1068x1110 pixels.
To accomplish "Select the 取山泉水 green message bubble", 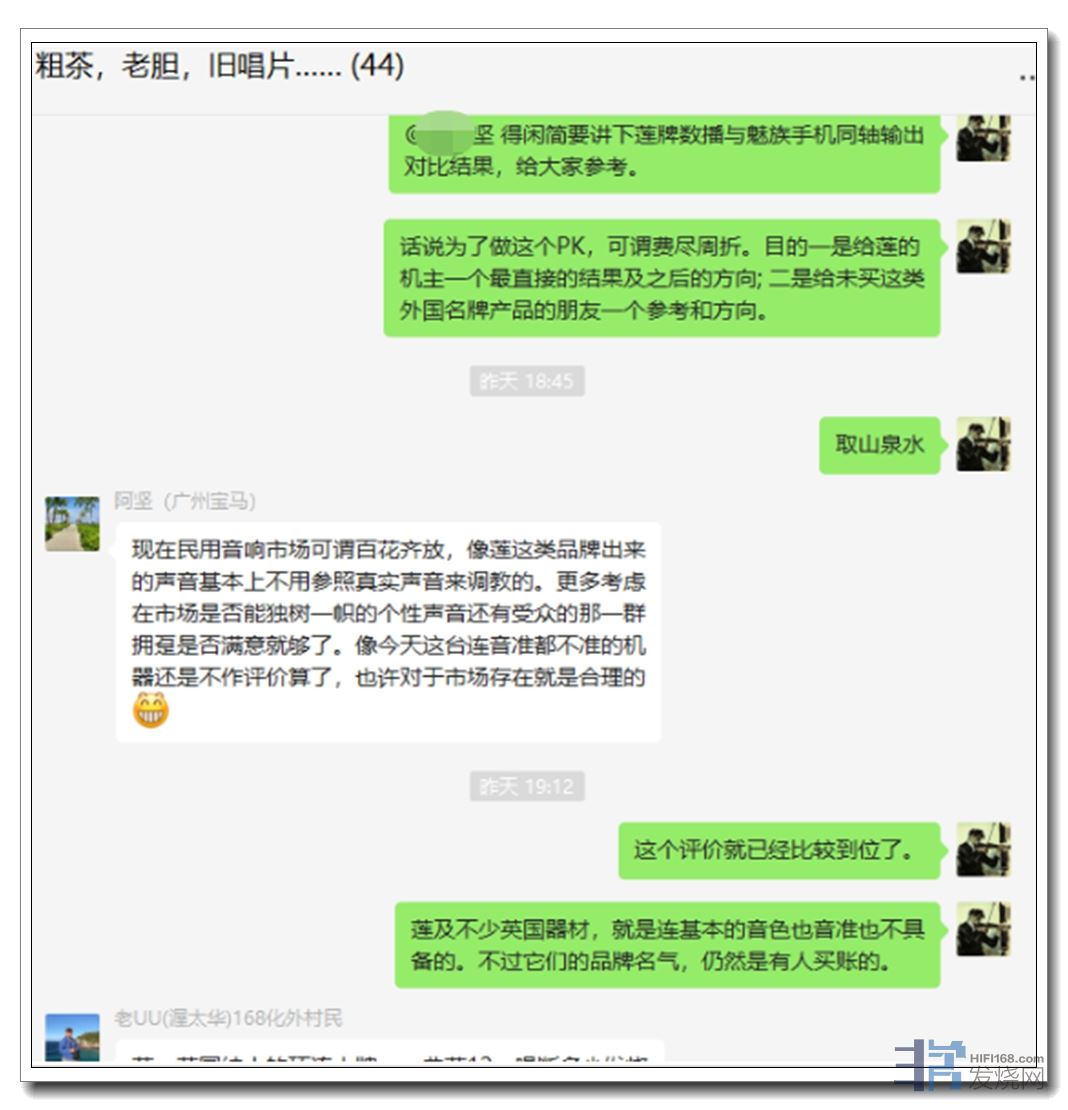I will (x=879, y=445).
